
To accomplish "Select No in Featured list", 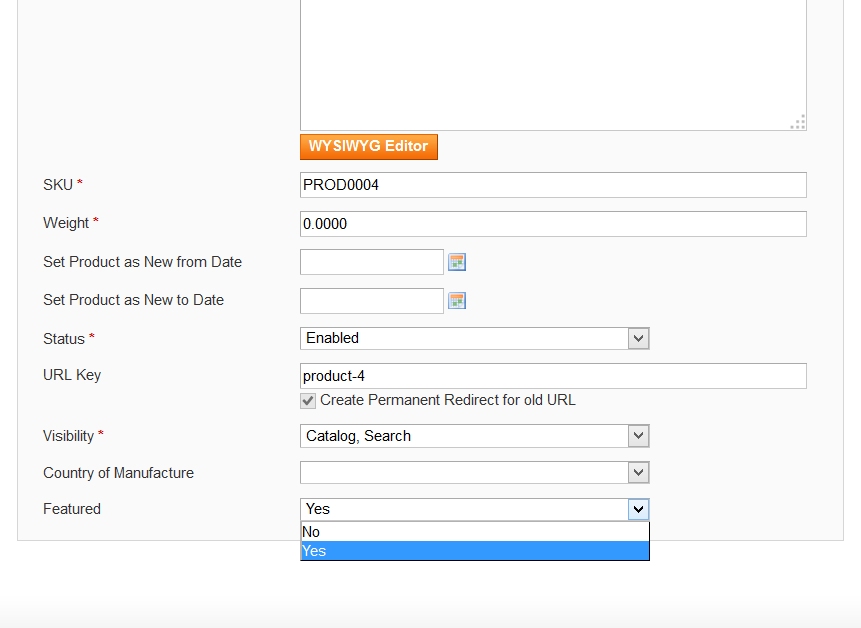I will (474, 532).
